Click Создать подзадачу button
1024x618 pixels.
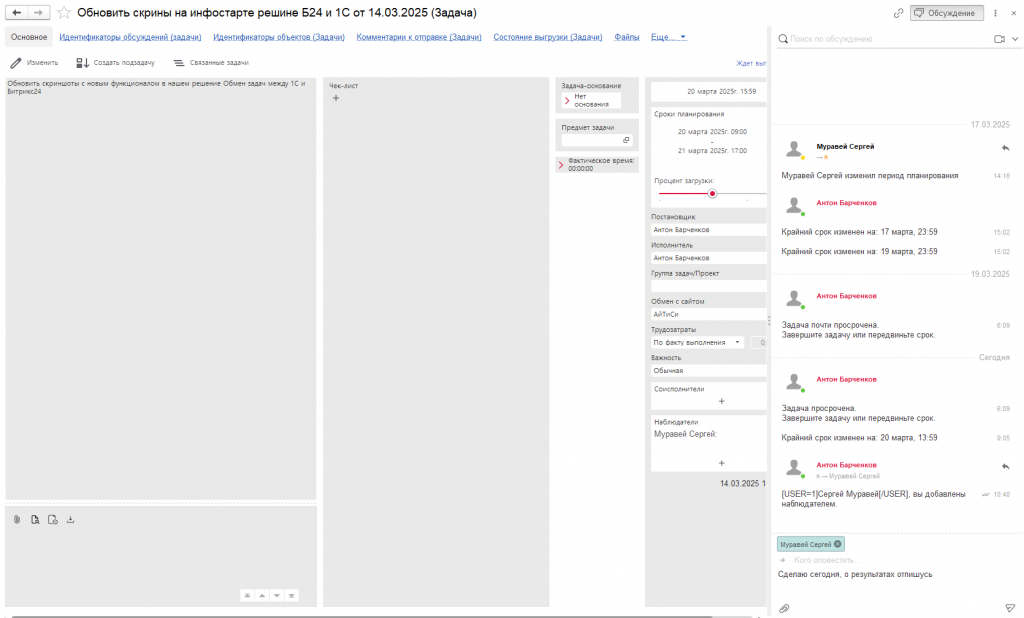coord(116,63)
